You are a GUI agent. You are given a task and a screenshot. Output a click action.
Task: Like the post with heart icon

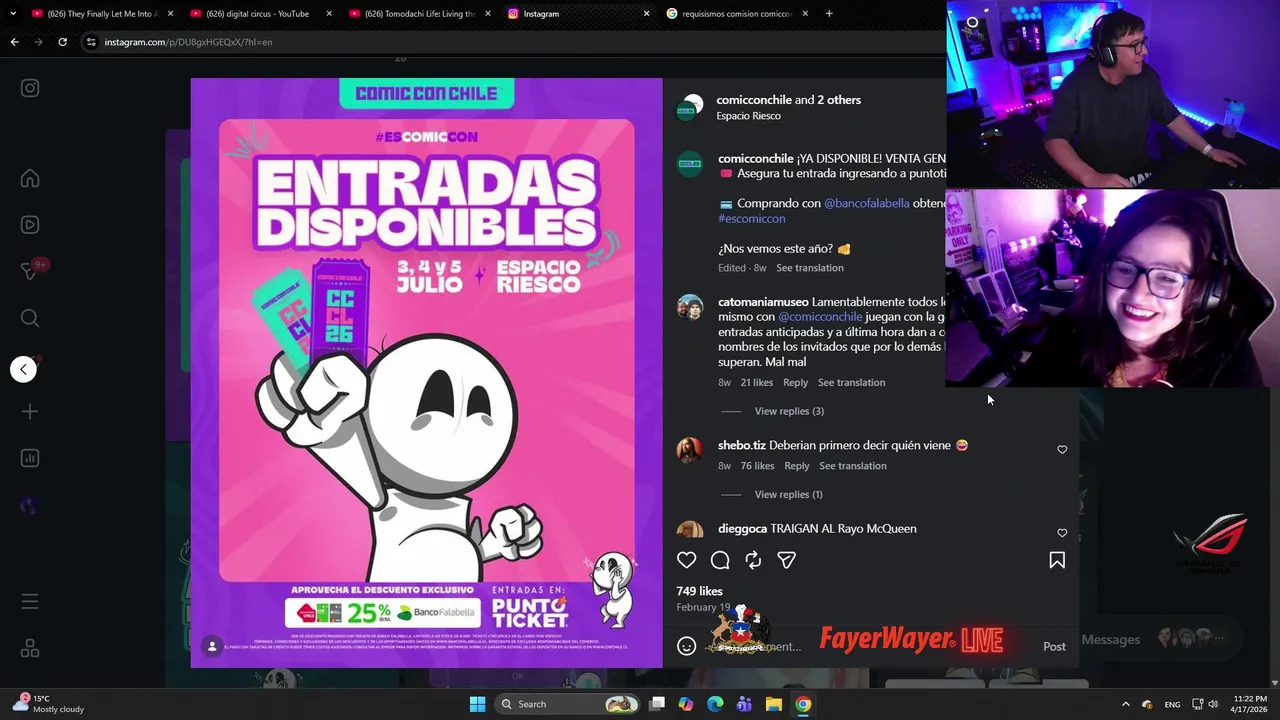686,560
